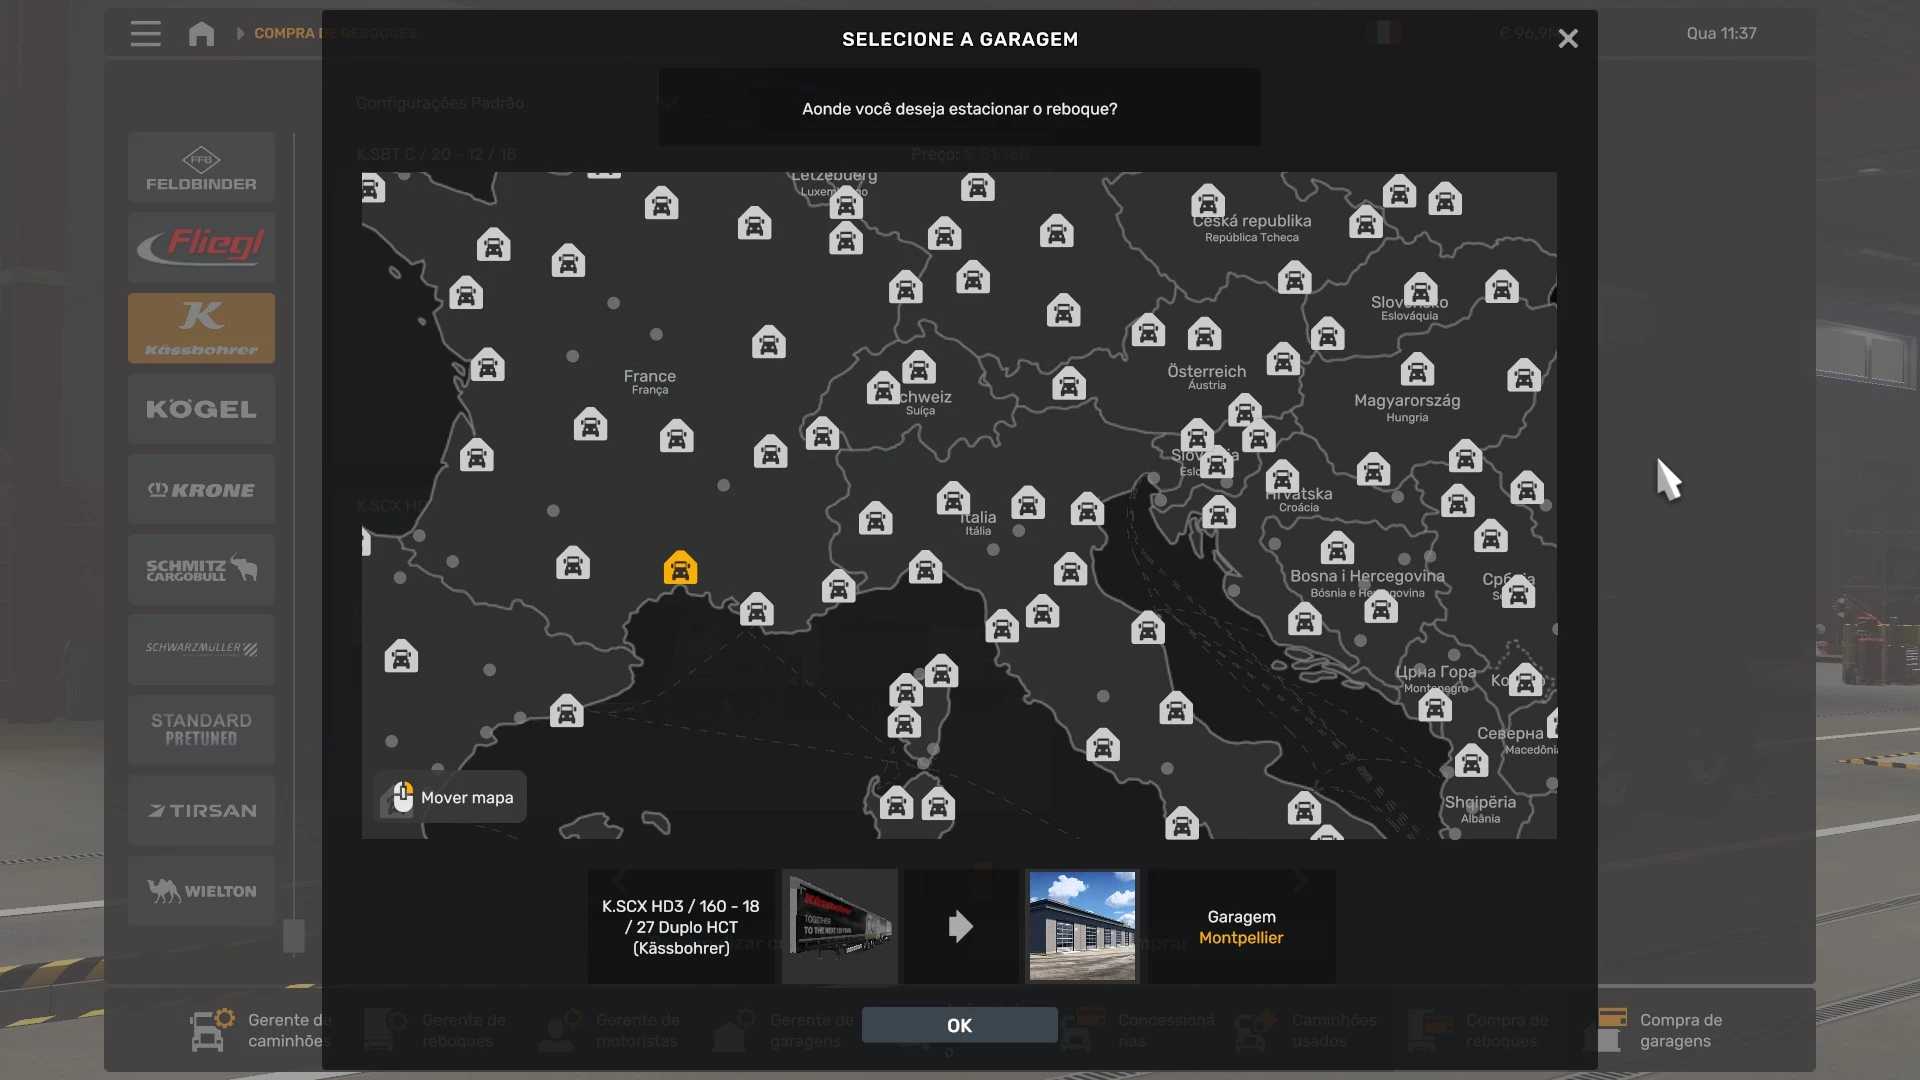This screenshot has height=1080, width=1920.
Task: Choose the Kögel trailer brand
Action: click(201, 409)
